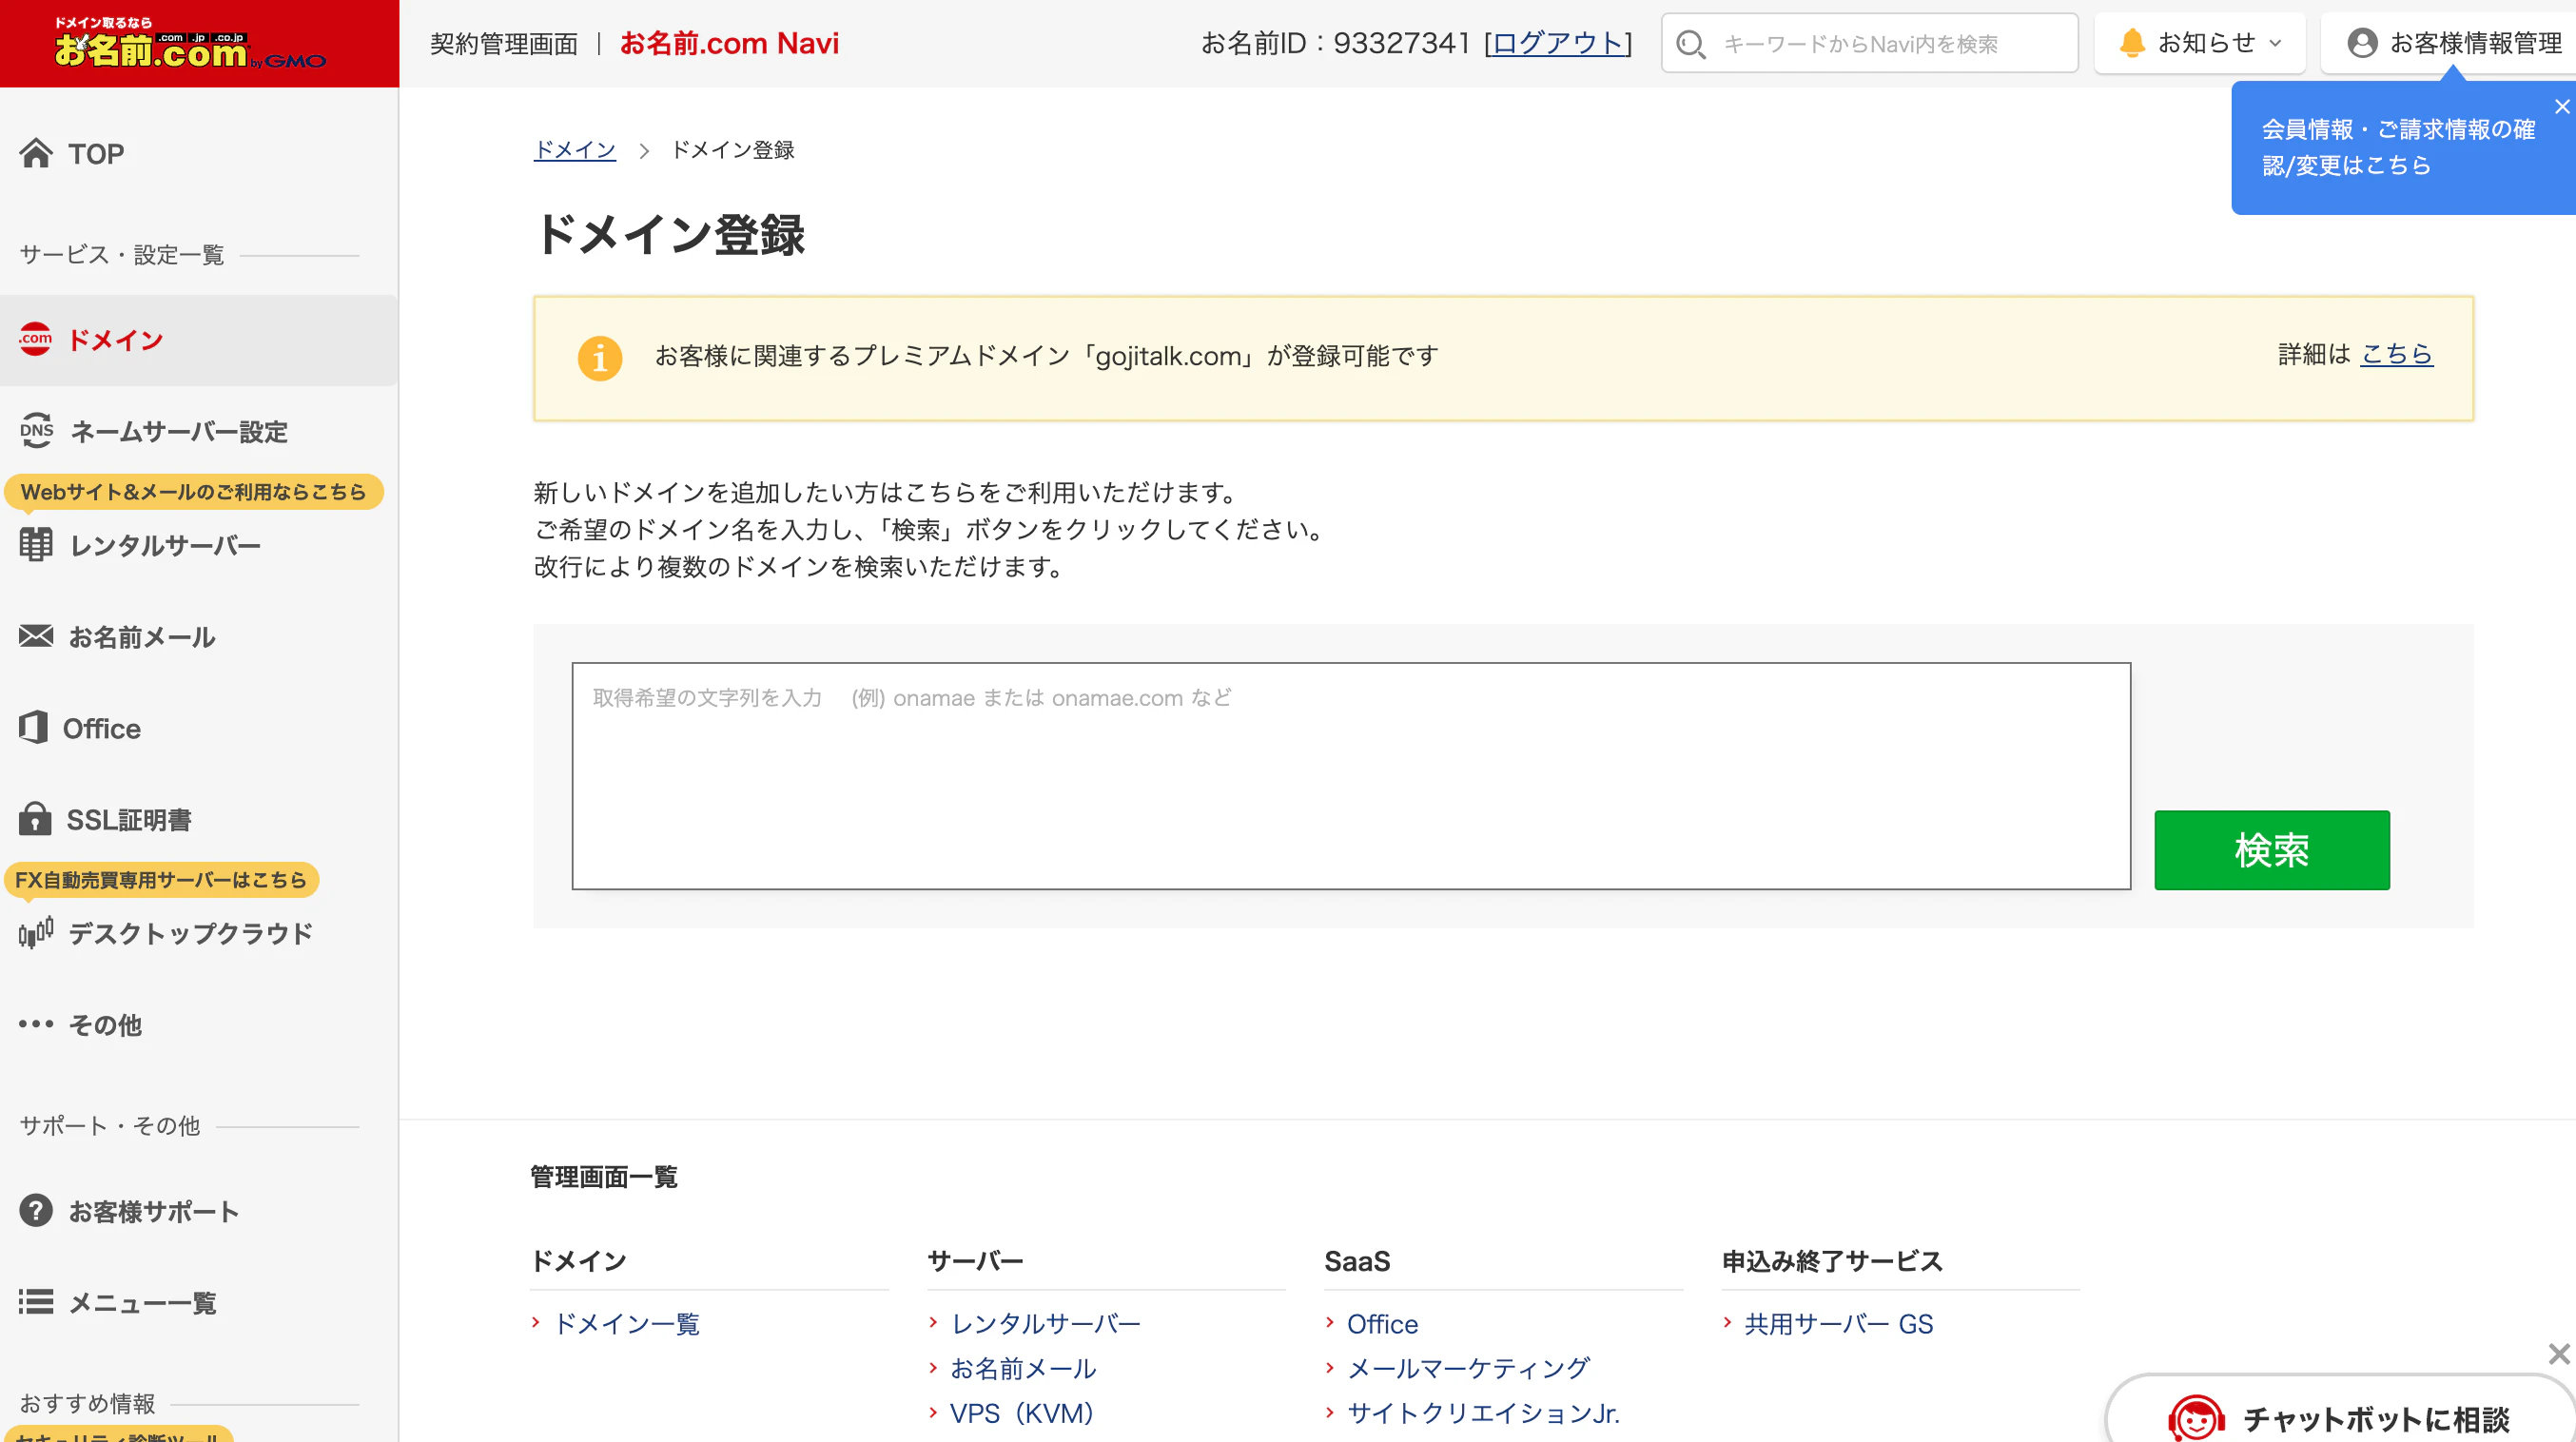This screenshot has width=2576, height=1442.
Task: Open the TOP menu item
Action: 96,154
